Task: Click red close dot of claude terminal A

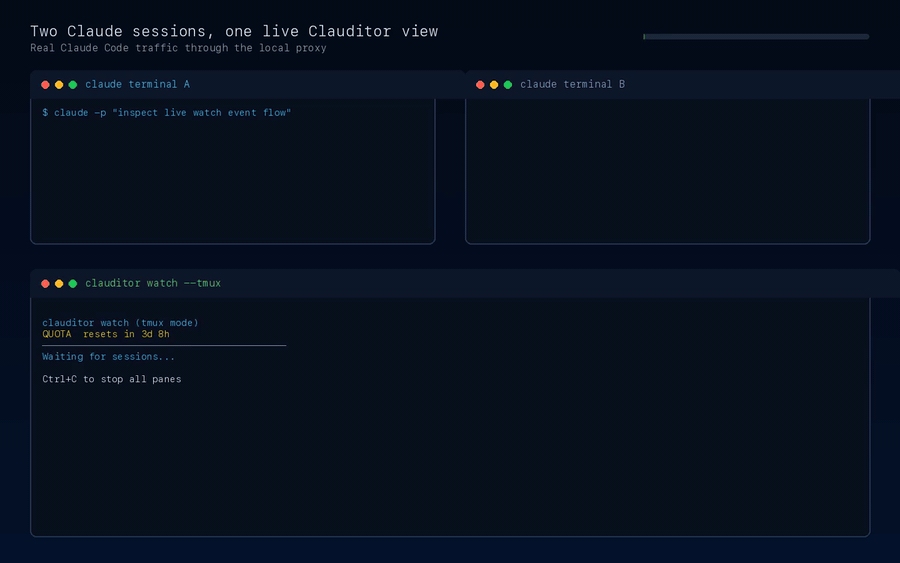Action: click(x=45, y=85)
